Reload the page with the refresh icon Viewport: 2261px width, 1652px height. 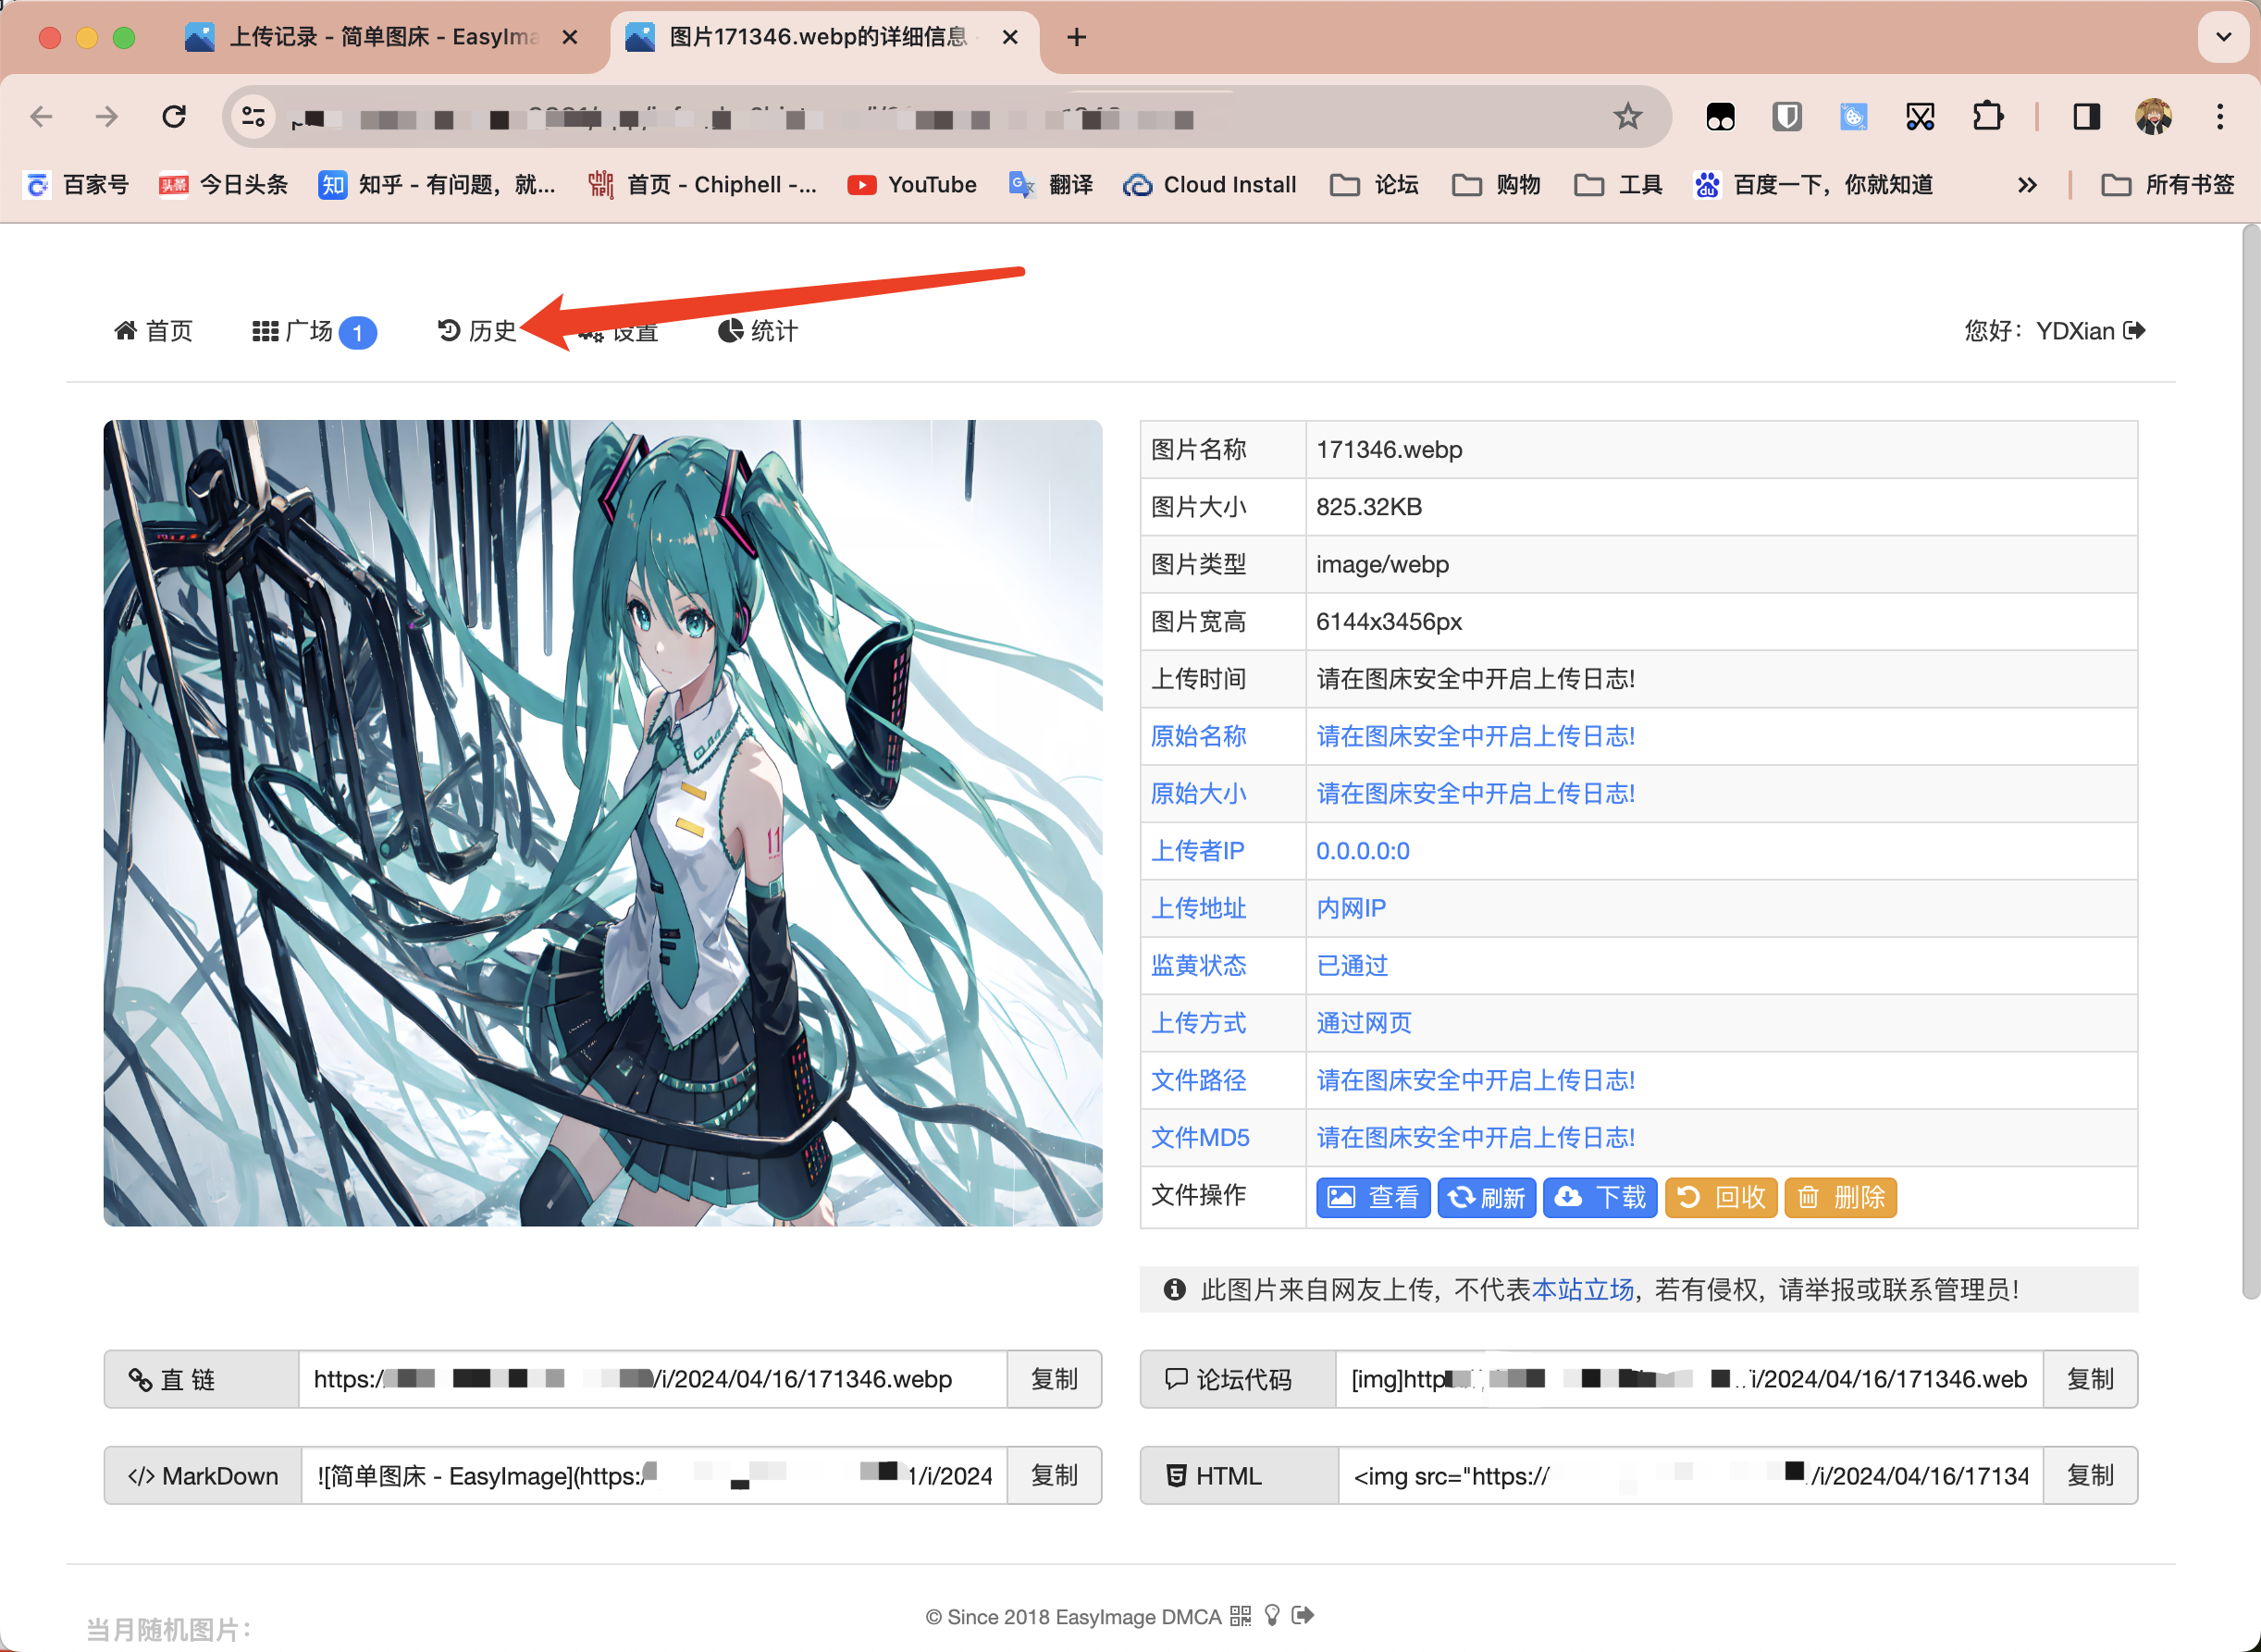point(174,117)
